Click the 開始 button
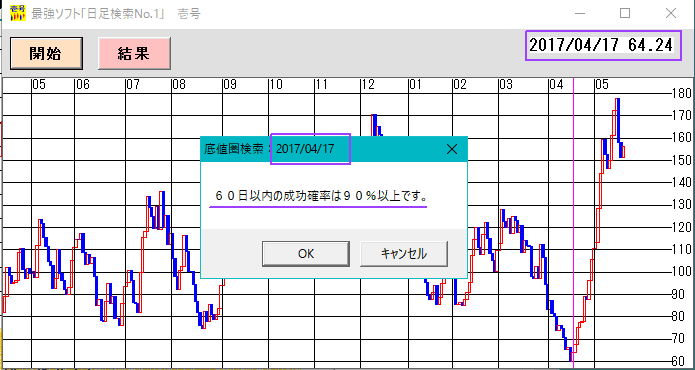This screenshot has width=695, height=370. (46, 54)
